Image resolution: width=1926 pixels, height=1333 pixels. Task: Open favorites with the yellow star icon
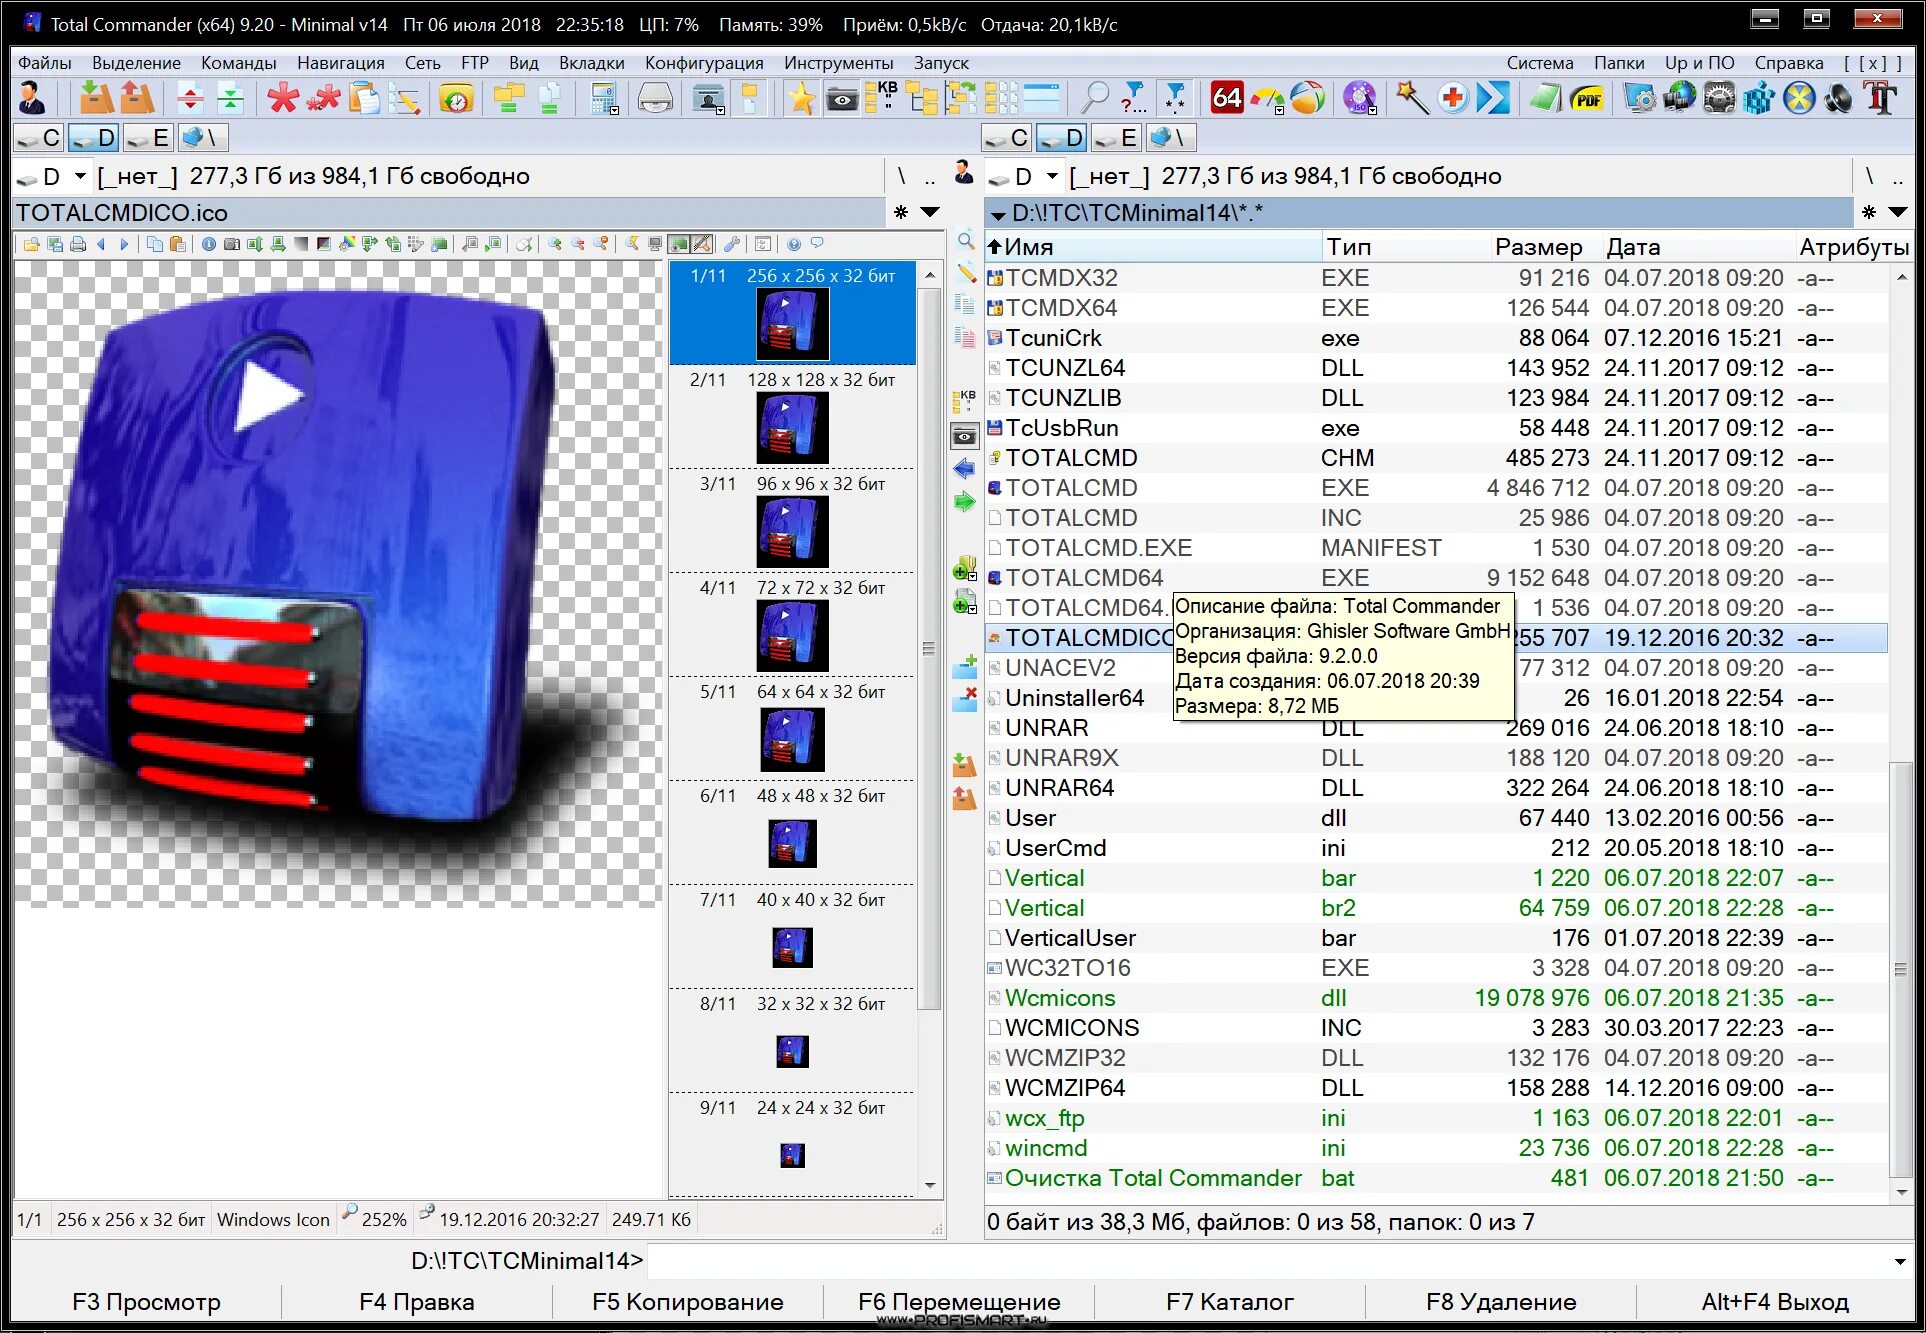801,98
